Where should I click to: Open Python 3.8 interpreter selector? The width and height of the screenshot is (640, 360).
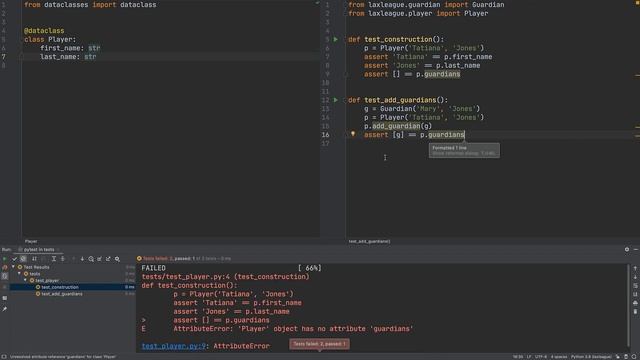[x=591, y=357]
